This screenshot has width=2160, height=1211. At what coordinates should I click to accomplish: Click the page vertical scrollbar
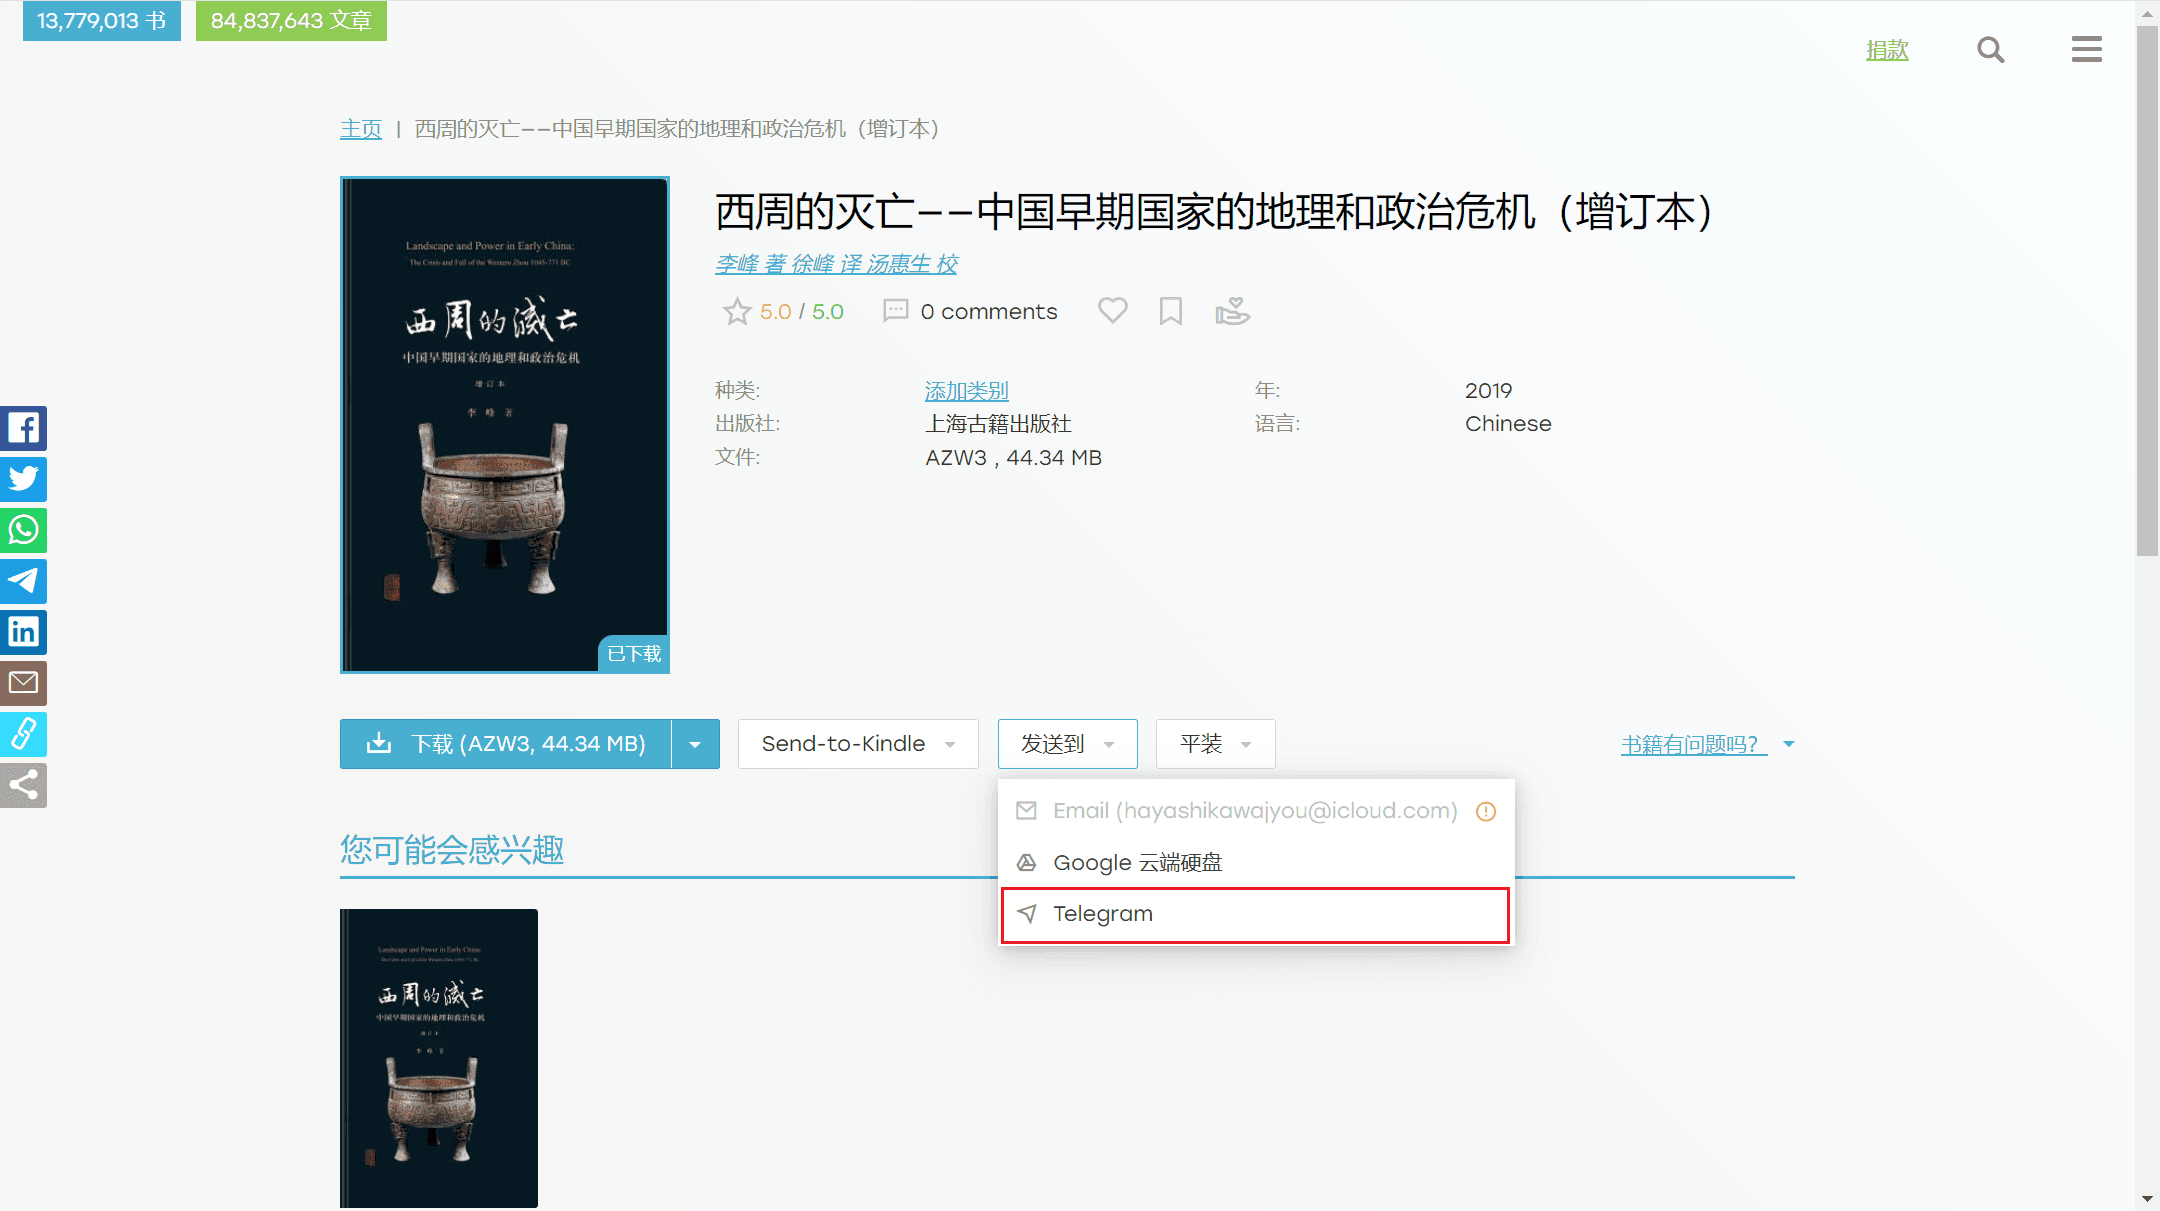coord(2147,290)
